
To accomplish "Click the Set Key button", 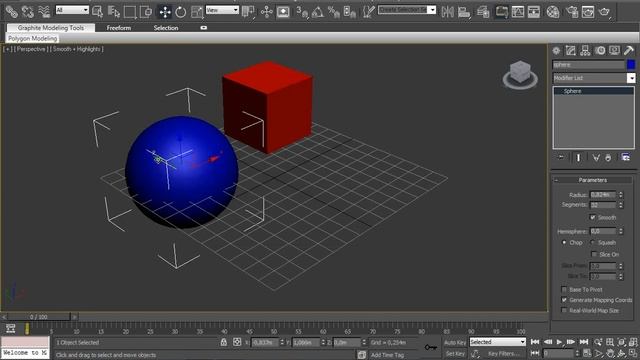I will [x=455, y=353].
